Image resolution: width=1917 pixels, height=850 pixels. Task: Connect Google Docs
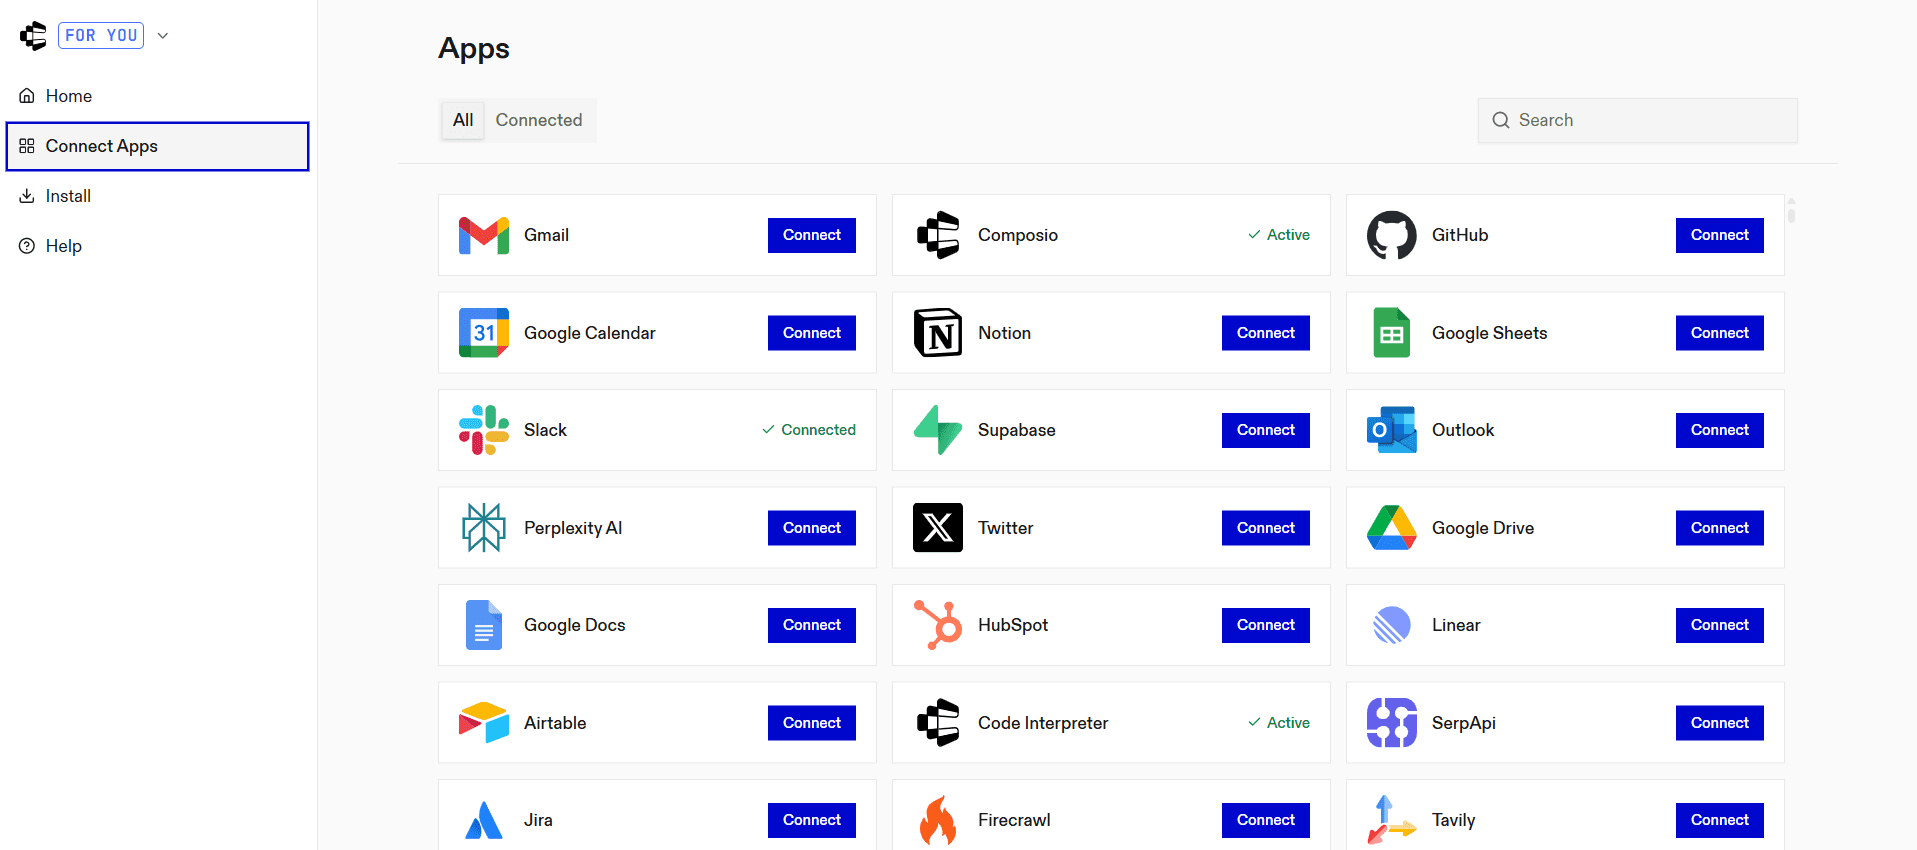pos(812,625)
